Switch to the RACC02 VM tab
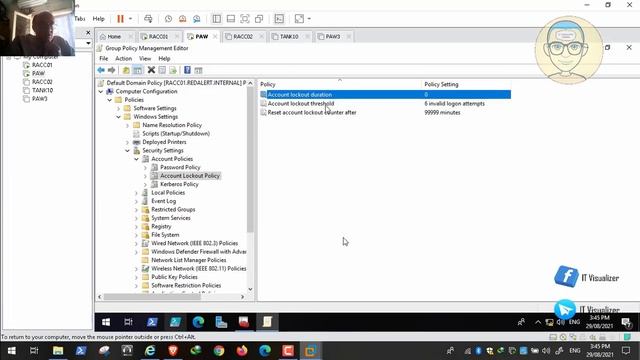The image size is (640, 360). tap(242, 37)
